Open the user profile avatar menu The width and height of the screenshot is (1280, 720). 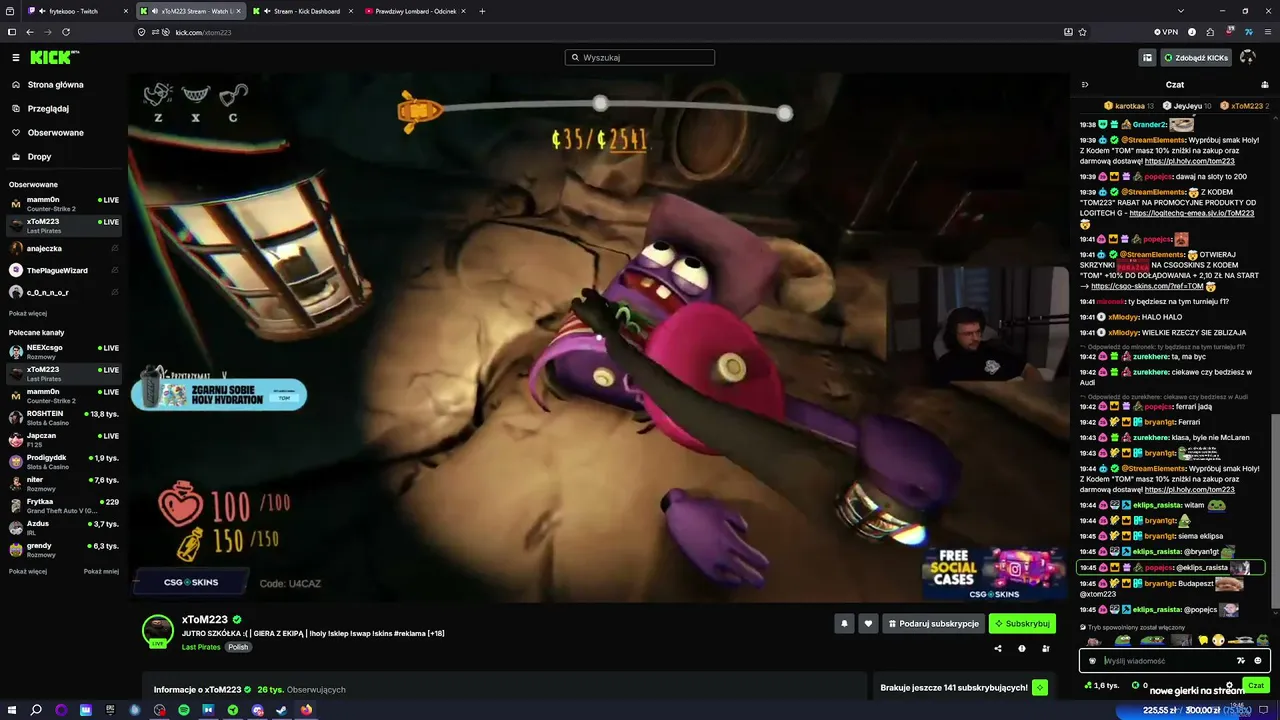click(x=1248, y=58)
